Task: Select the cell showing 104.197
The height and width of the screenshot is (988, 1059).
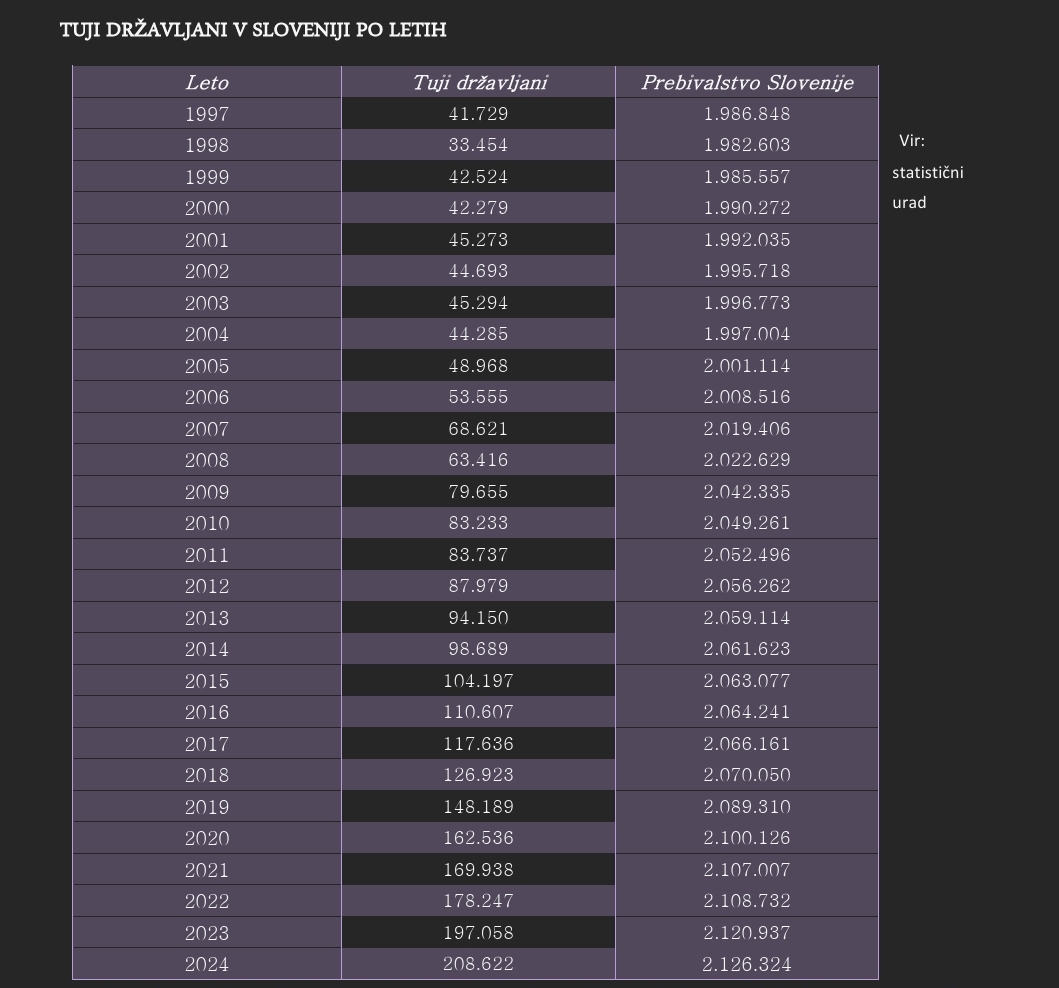Action: [478, 681]
